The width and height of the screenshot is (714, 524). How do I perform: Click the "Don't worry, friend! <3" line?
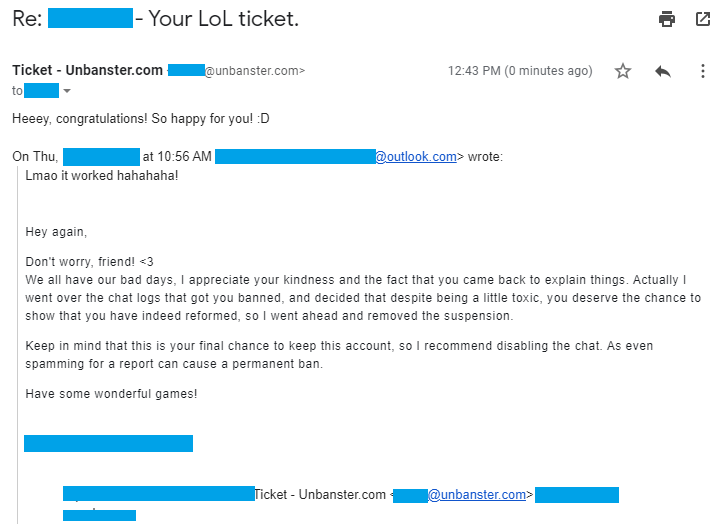pos(89,262)
